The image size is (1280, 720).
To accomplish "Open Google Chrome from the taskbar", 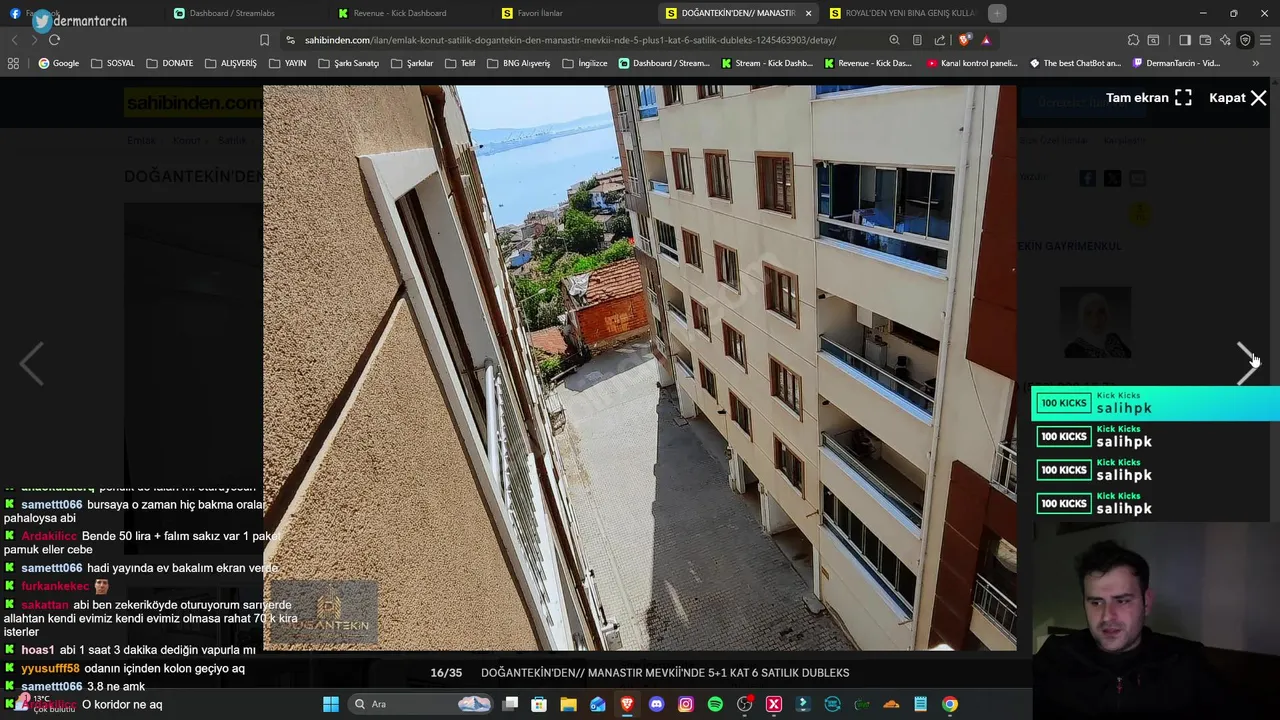I will coord(950,704).
